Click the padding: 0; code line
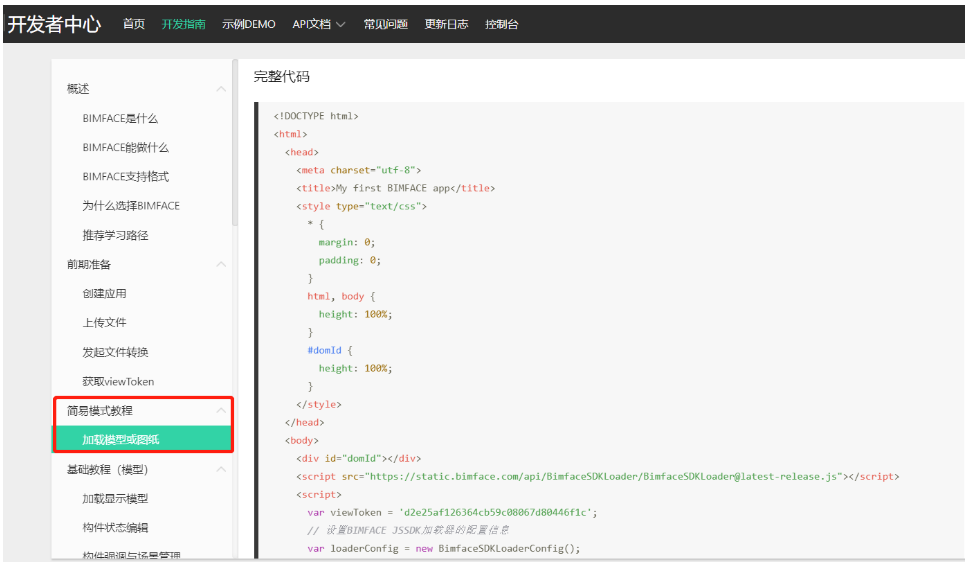This screenshot has height=566, width=977. [x=350, y=261]
